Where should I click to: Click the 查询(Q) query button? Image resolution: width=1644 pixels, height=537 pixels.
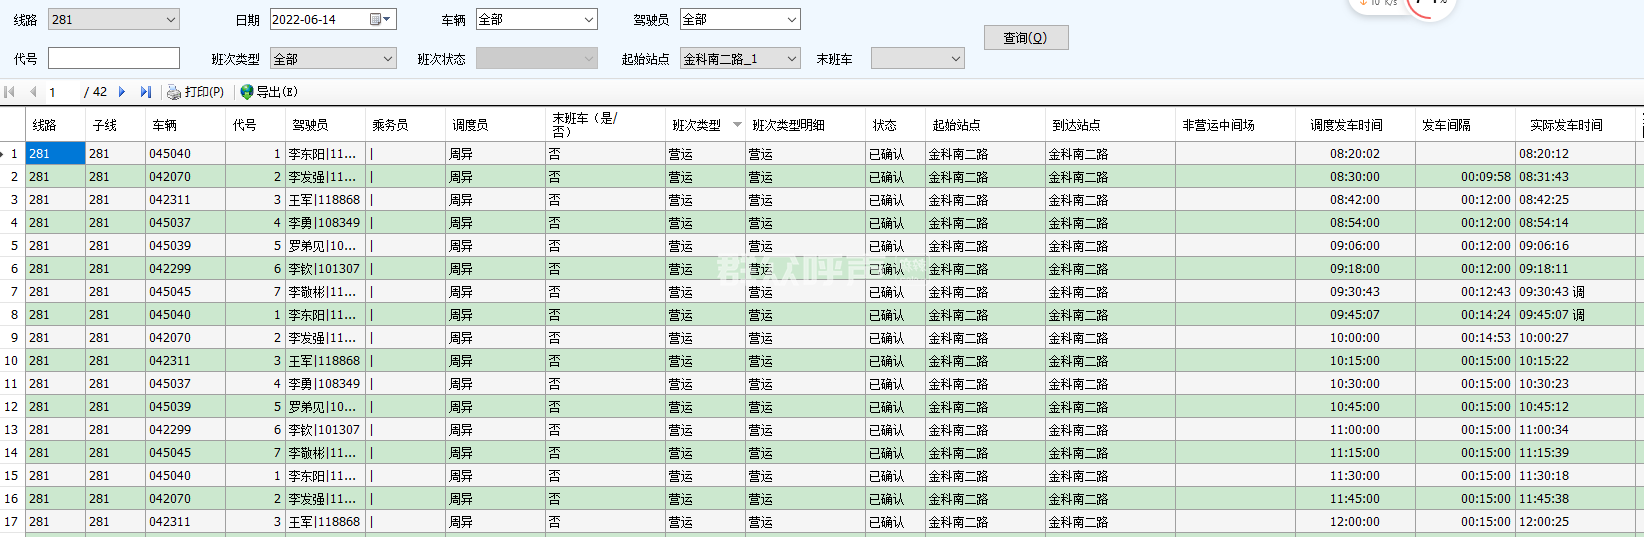pos(1025,38)
